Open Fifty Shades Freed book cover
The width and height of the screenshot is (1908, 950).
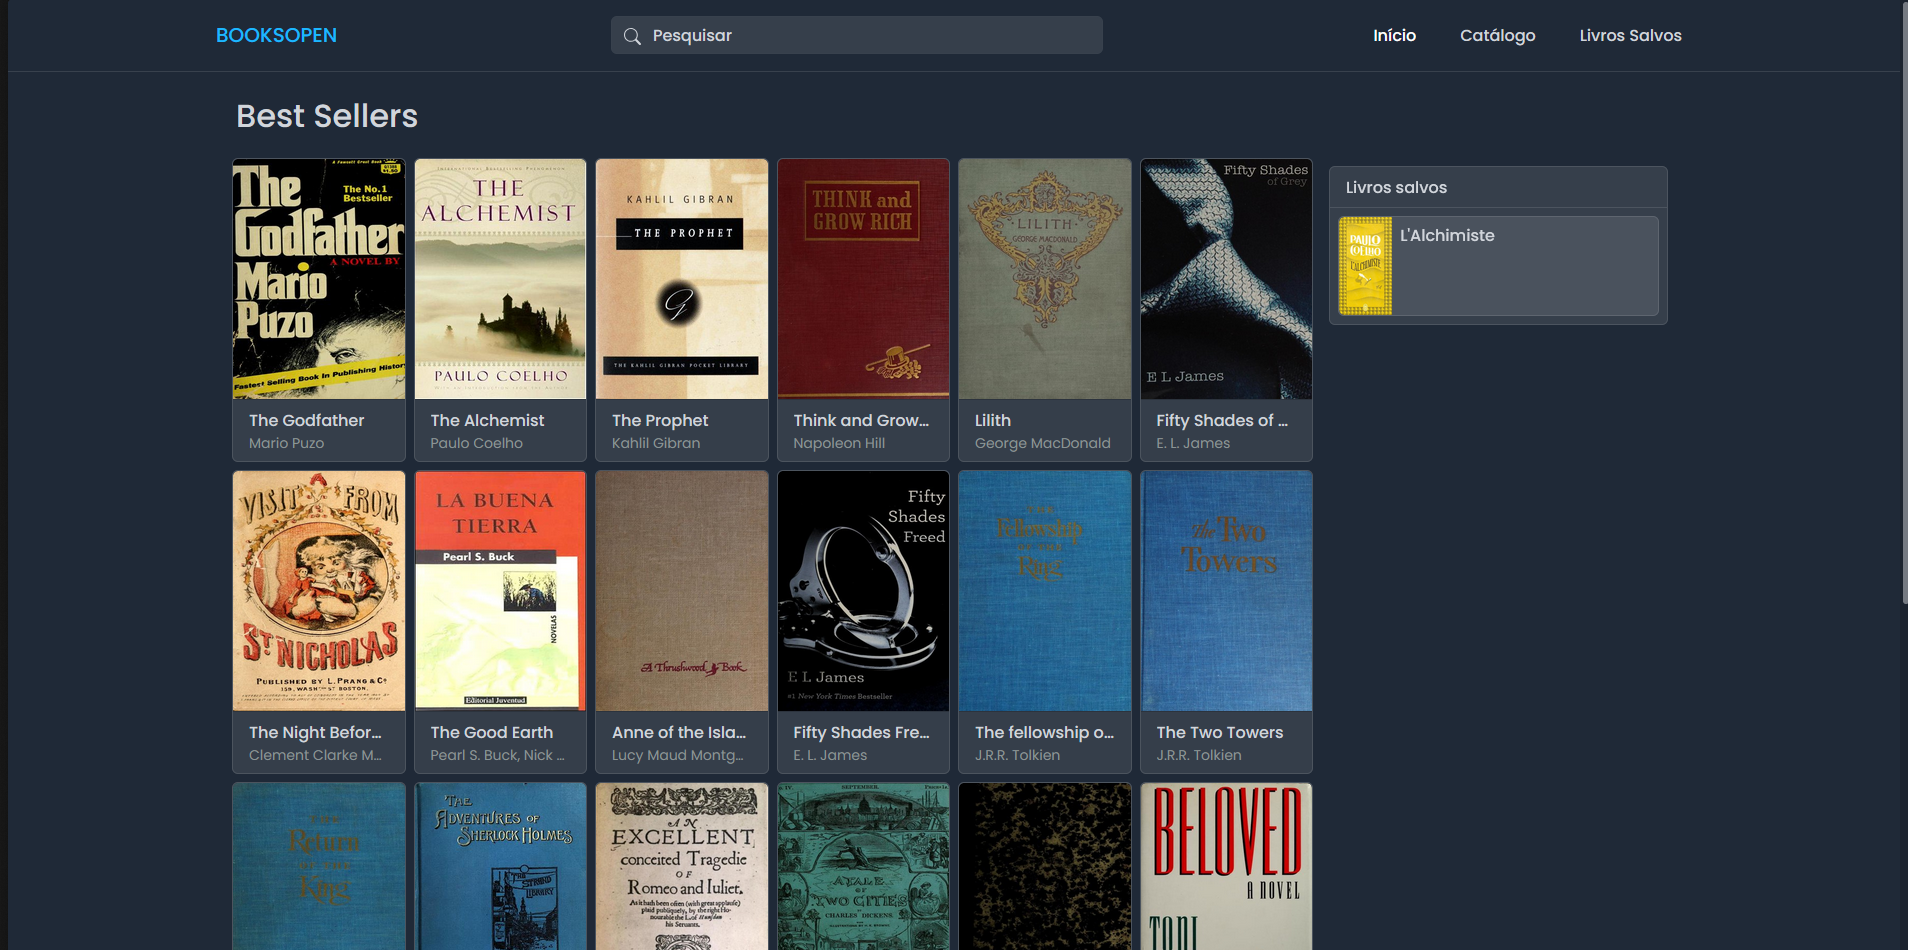[x=863, y=591]
